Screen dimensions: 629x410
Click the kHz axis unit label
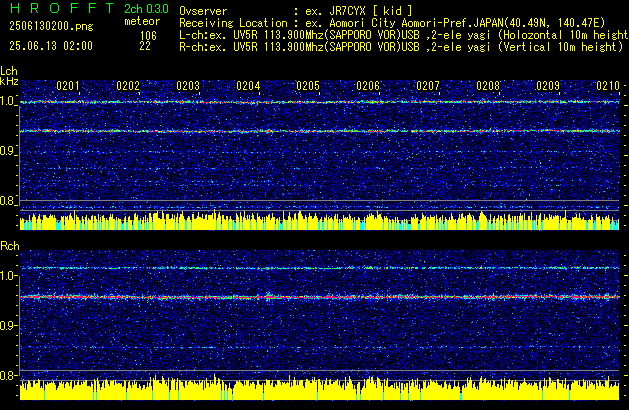[x=9, y=81]
